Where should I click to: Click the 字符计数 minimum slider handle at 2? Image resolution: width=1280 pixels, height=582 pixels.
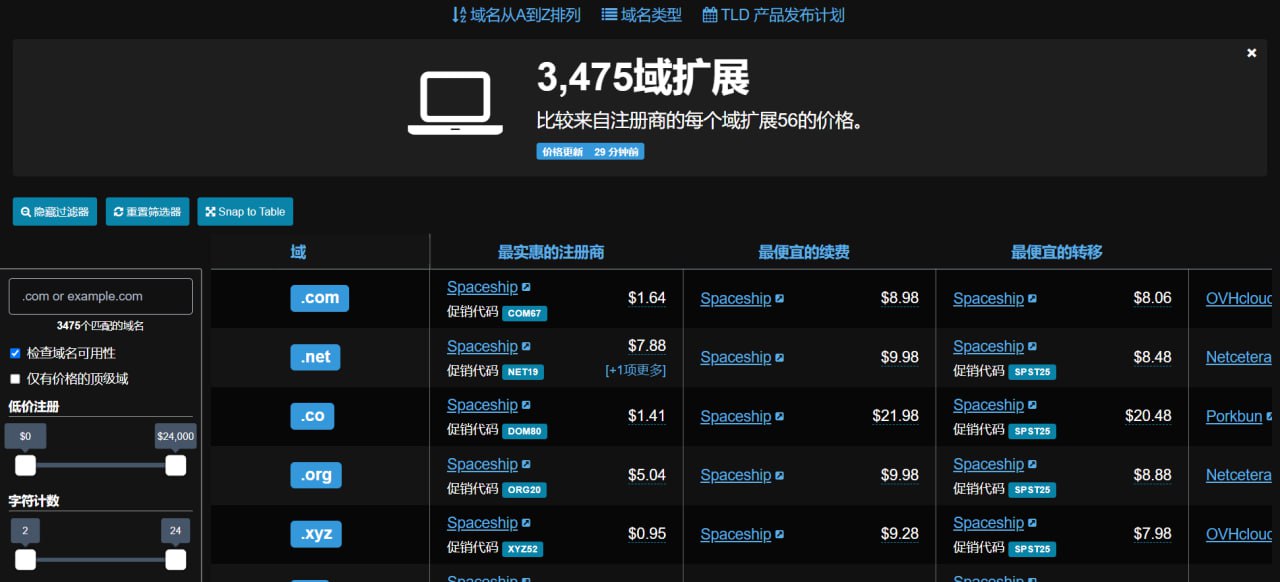[x=25, y=560]
